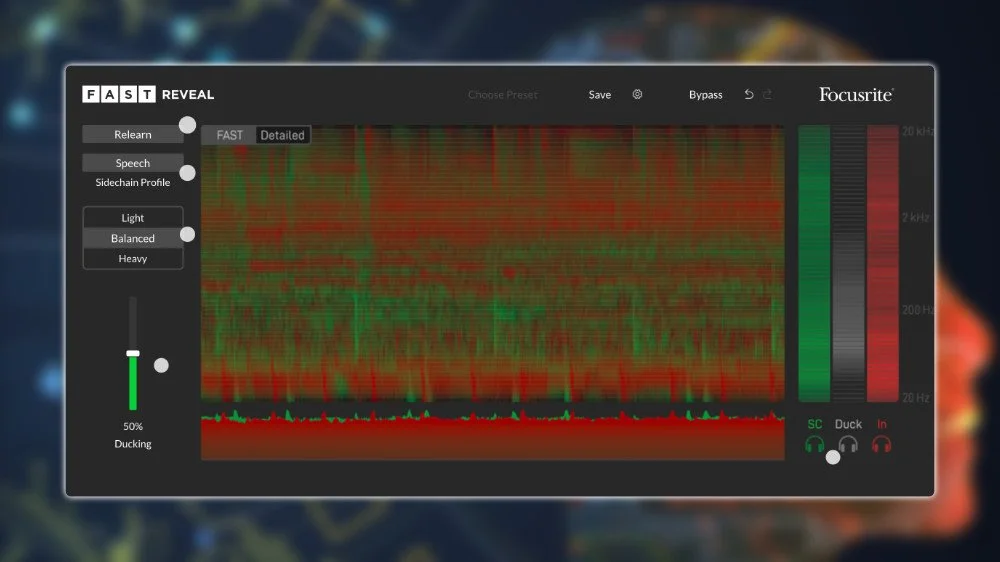
Task: Click the Relearn button
Action: coord(133,135)
